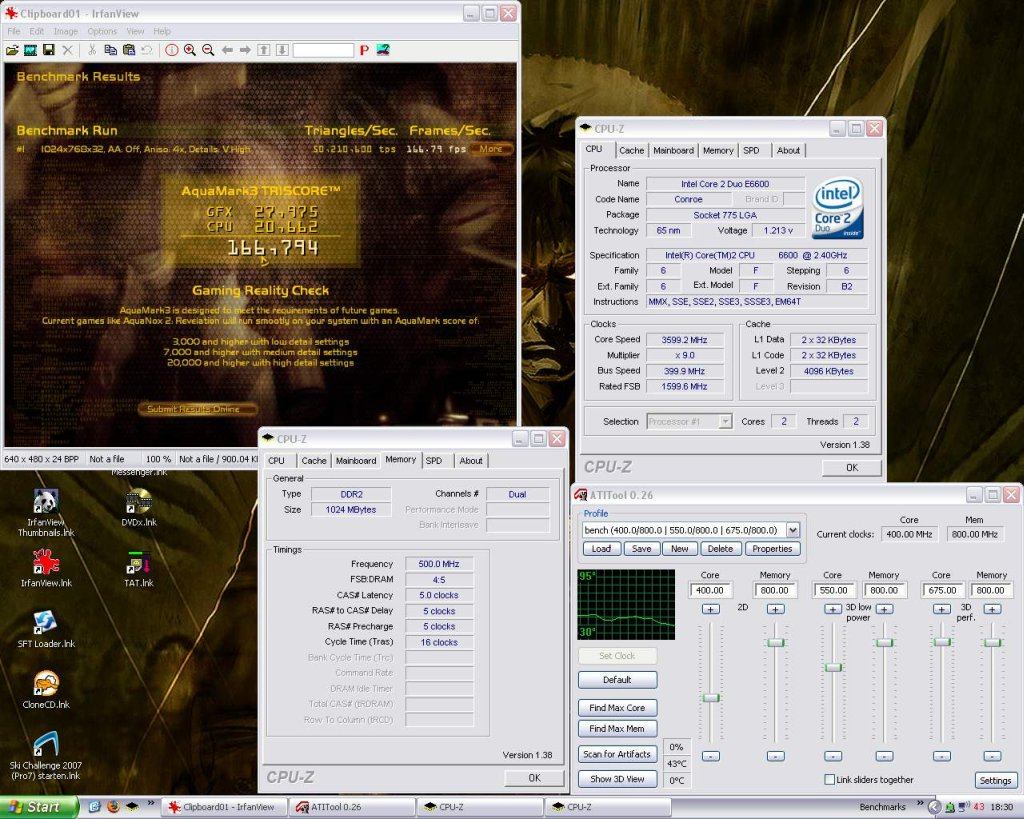Switch to Mainboard tab in processor CPU-Z window
Viewport: 1024px width, 819px height.
[673, 150]
